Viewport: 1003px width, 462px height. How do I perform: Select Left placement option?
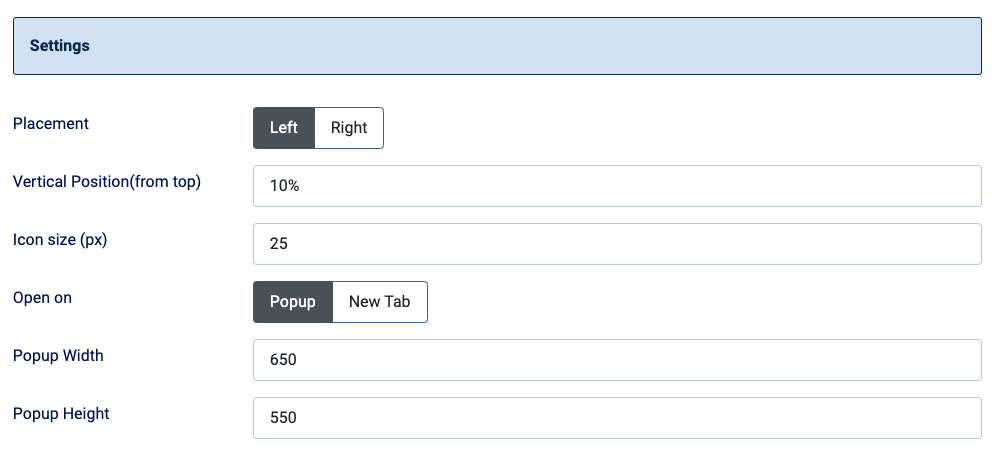click(284, 128)
